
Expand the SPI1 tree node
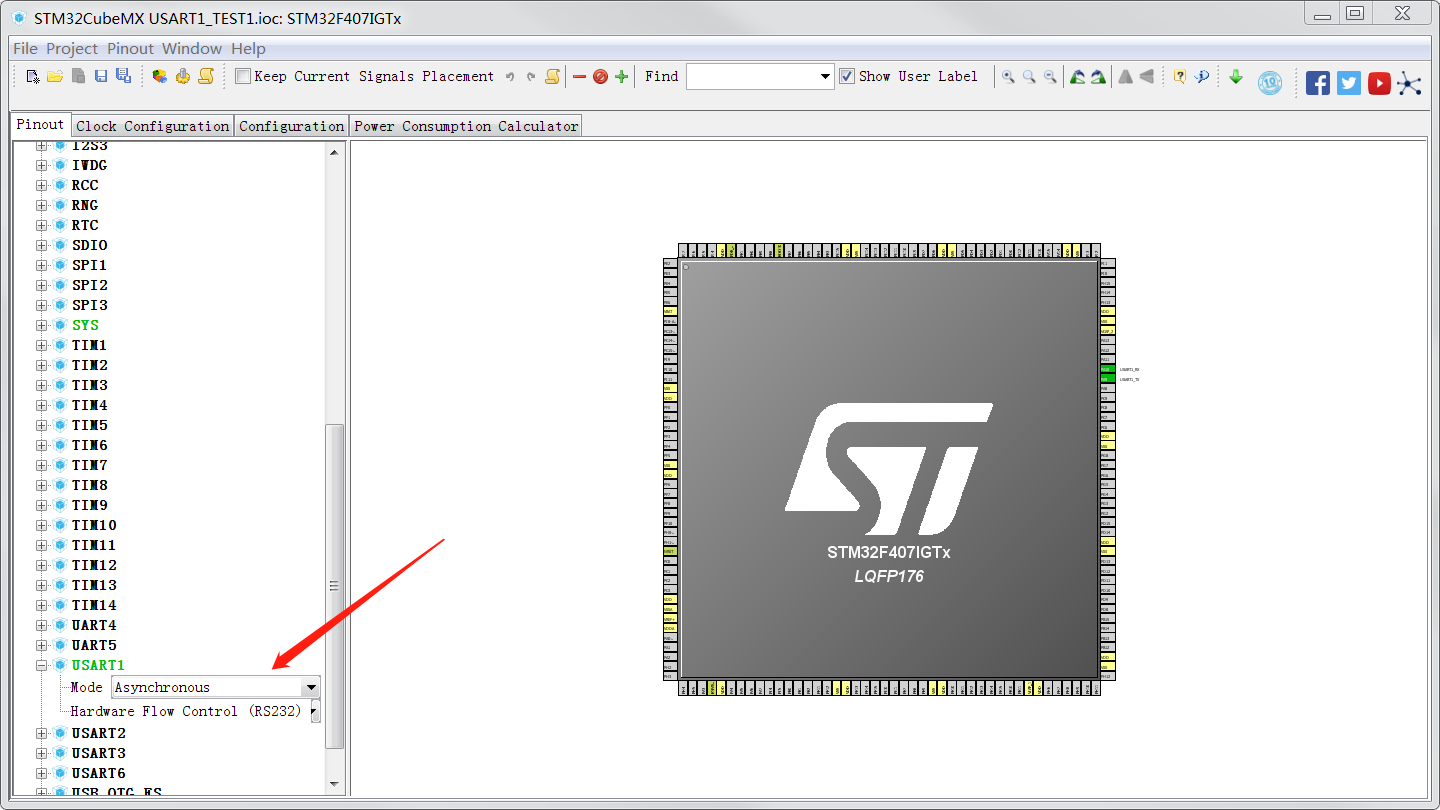click(x=42, y=265)
